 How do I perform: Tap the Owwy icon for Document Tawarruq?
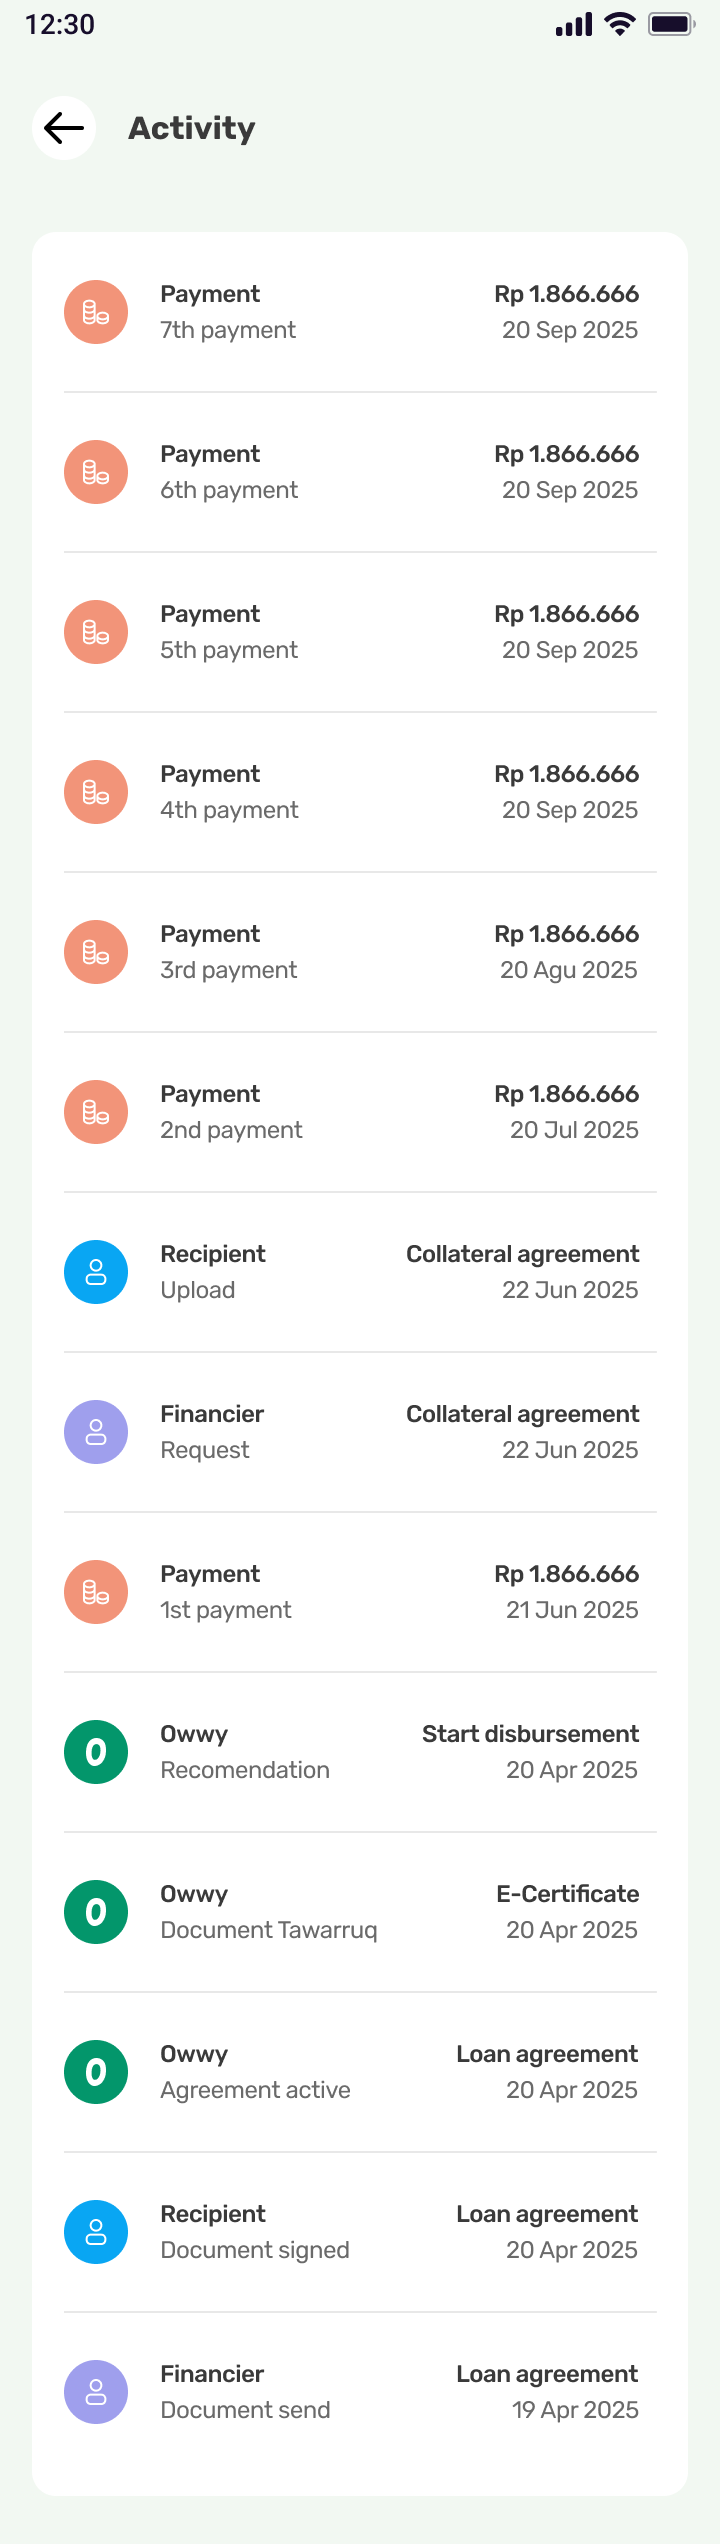96,1912
